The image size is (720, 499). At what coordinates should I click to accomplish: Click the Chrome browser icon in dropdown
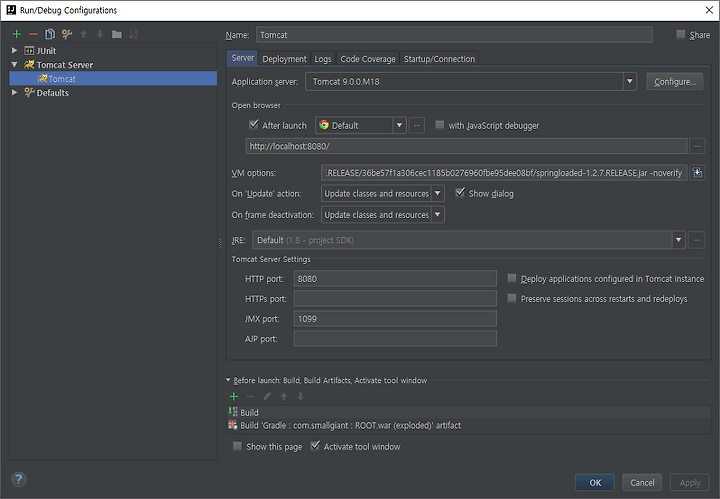click(324, 125)
